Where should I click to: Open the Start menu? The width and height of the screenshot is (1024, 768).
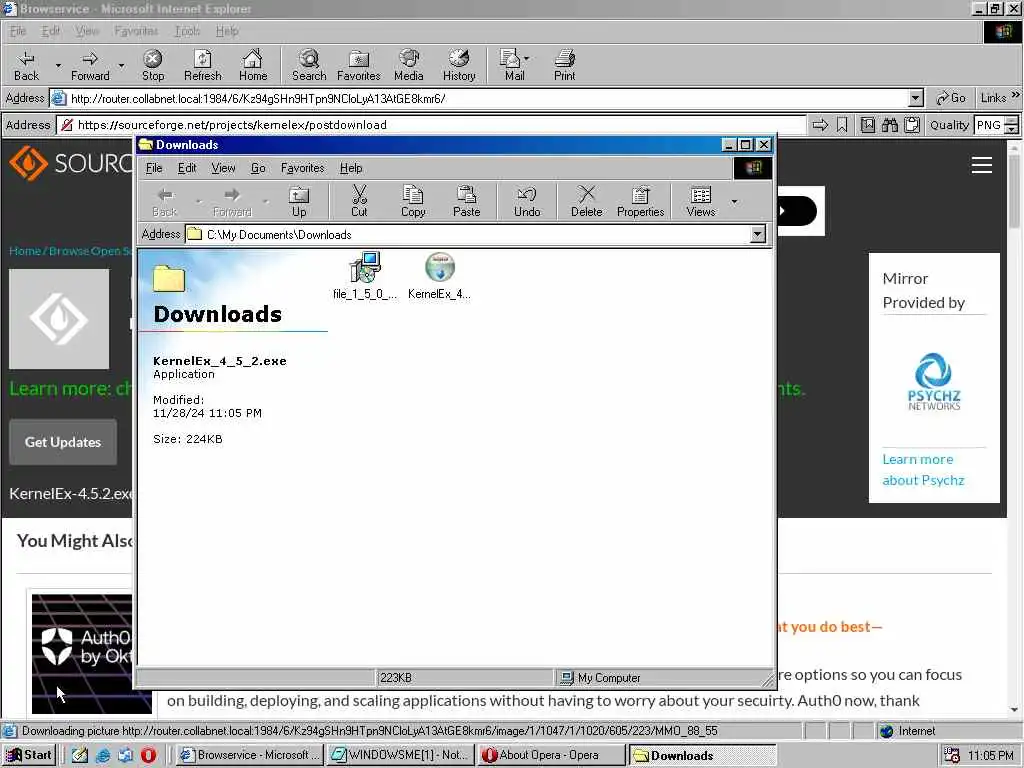[x=29, y=755]
